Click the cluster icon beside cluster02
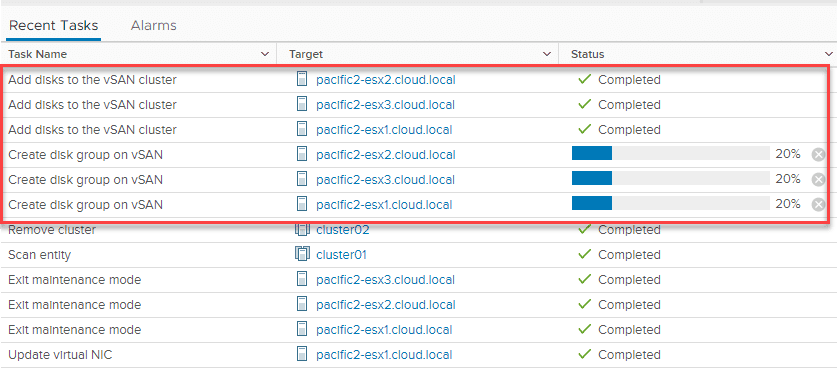This screenshot has height=369, width=837. 302,230
